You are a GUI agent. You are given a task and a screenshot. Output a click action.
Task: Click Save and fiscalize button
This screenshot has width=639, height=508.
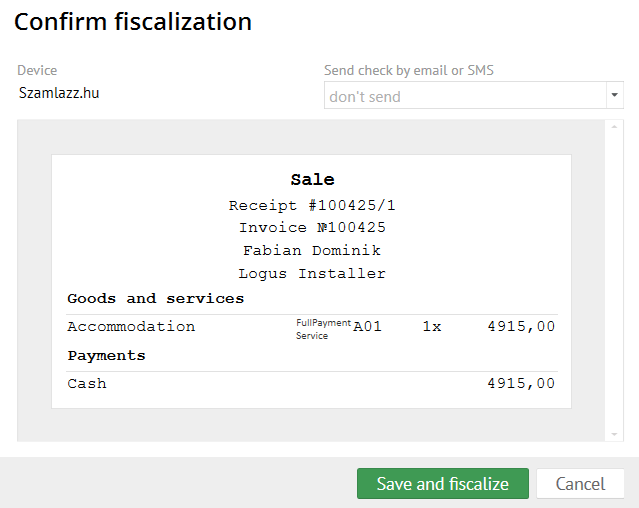tap(442, 484)
